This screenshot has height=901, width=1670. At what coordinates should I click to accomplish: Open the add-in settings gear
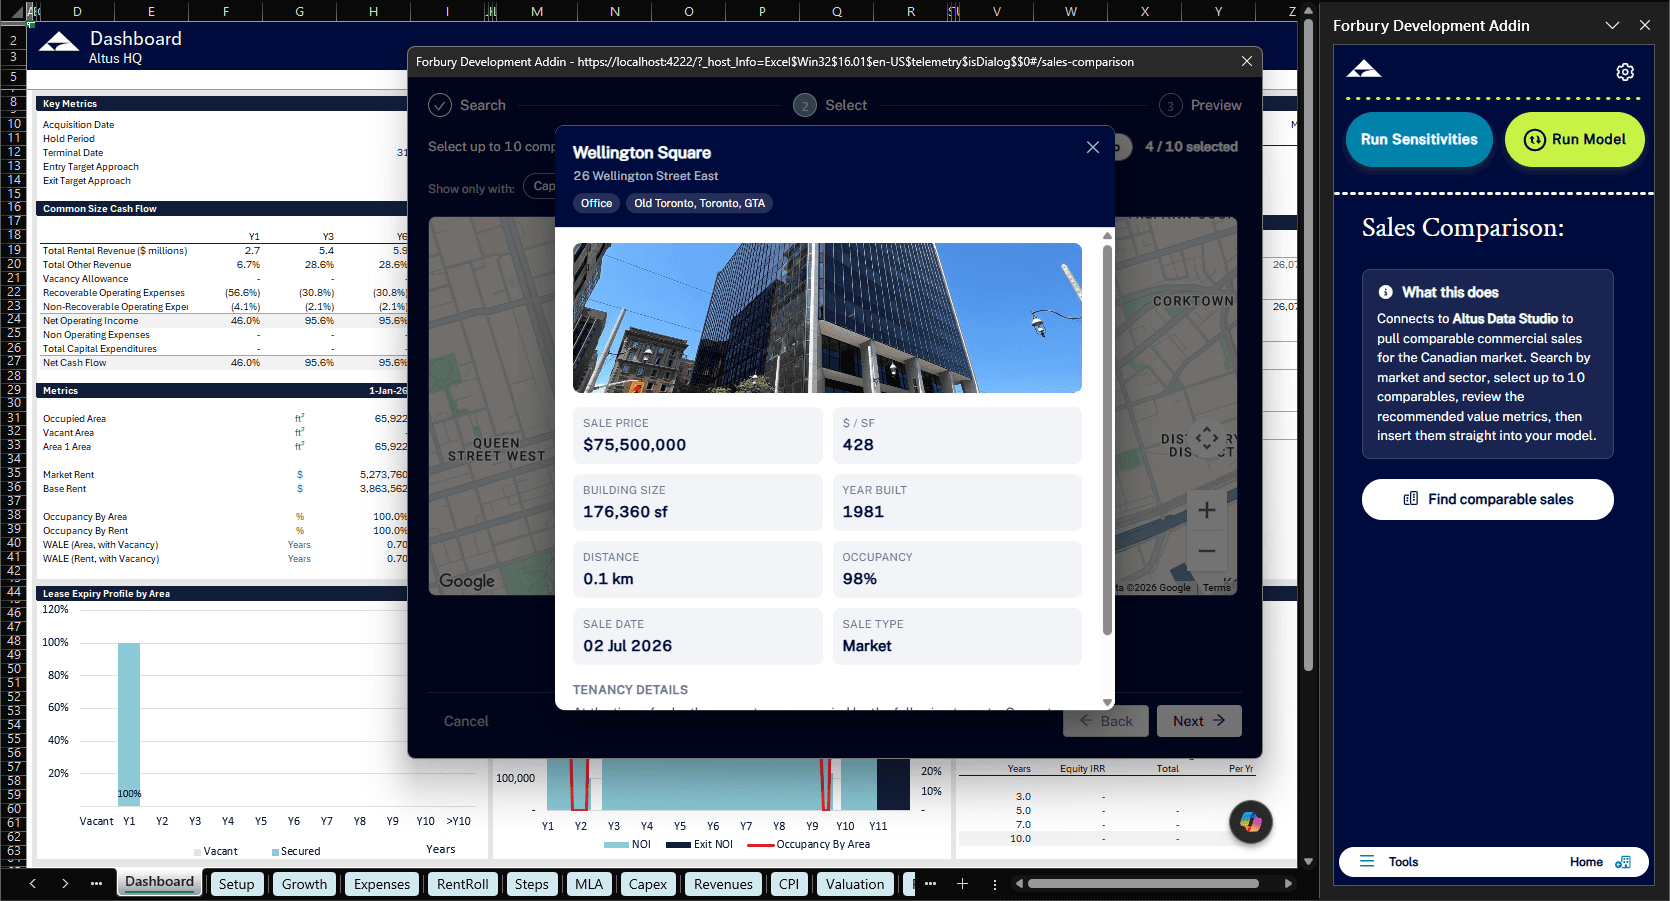(x=1625, y=72)
